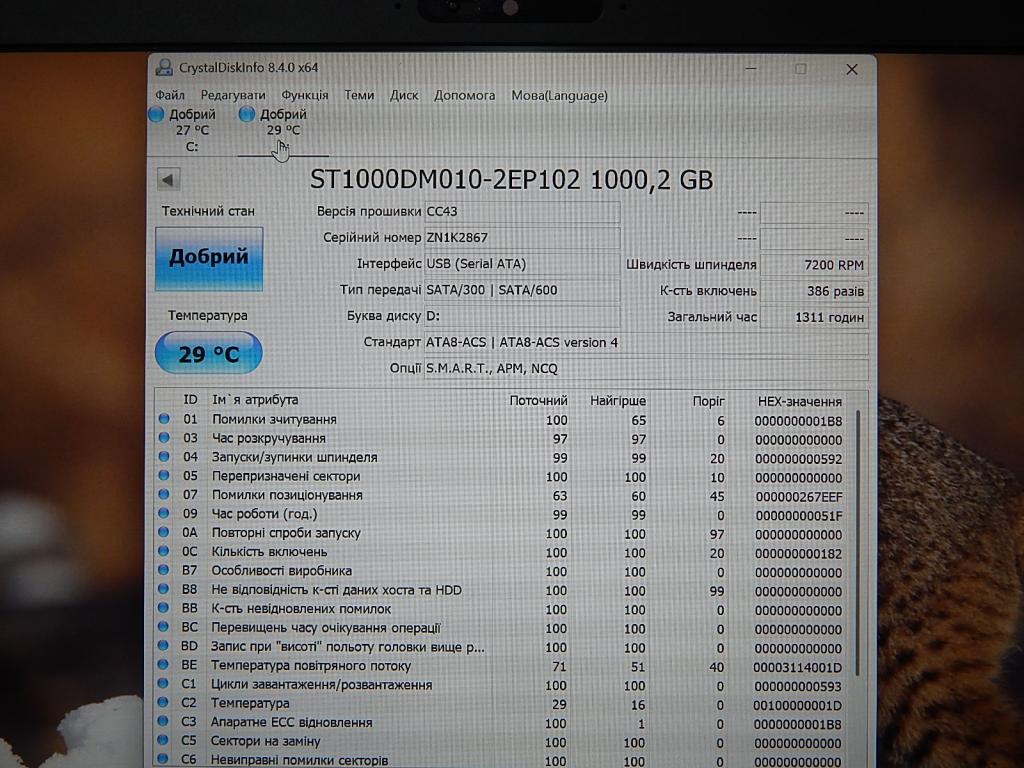Click the previous disk arrow icon
Screen dimensions: 1024x768
pyautogui.click(x=169, y=180)
